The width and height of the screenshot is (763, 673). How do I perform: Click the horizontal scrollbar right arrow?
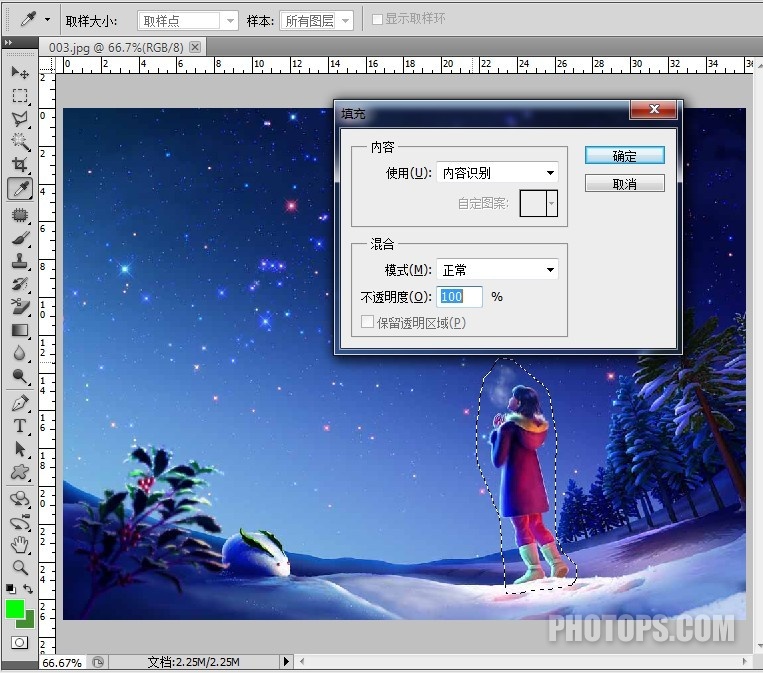pos(745,661)
